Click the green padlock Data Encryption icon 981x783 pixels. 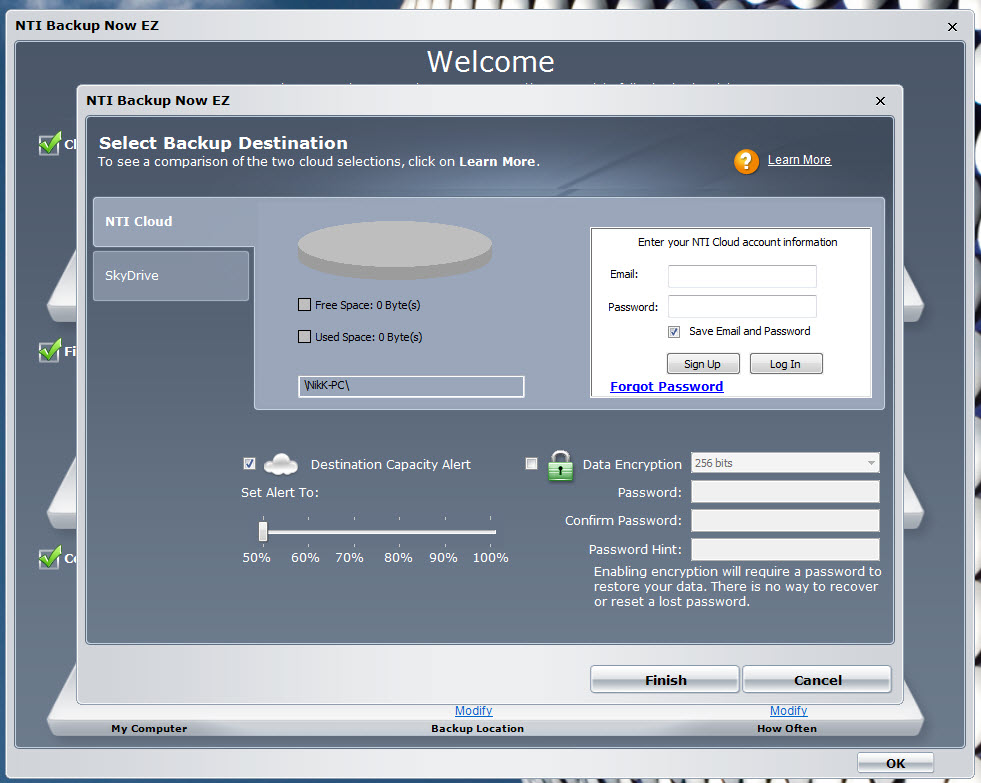pyautogui.click(x=560, y=465)
